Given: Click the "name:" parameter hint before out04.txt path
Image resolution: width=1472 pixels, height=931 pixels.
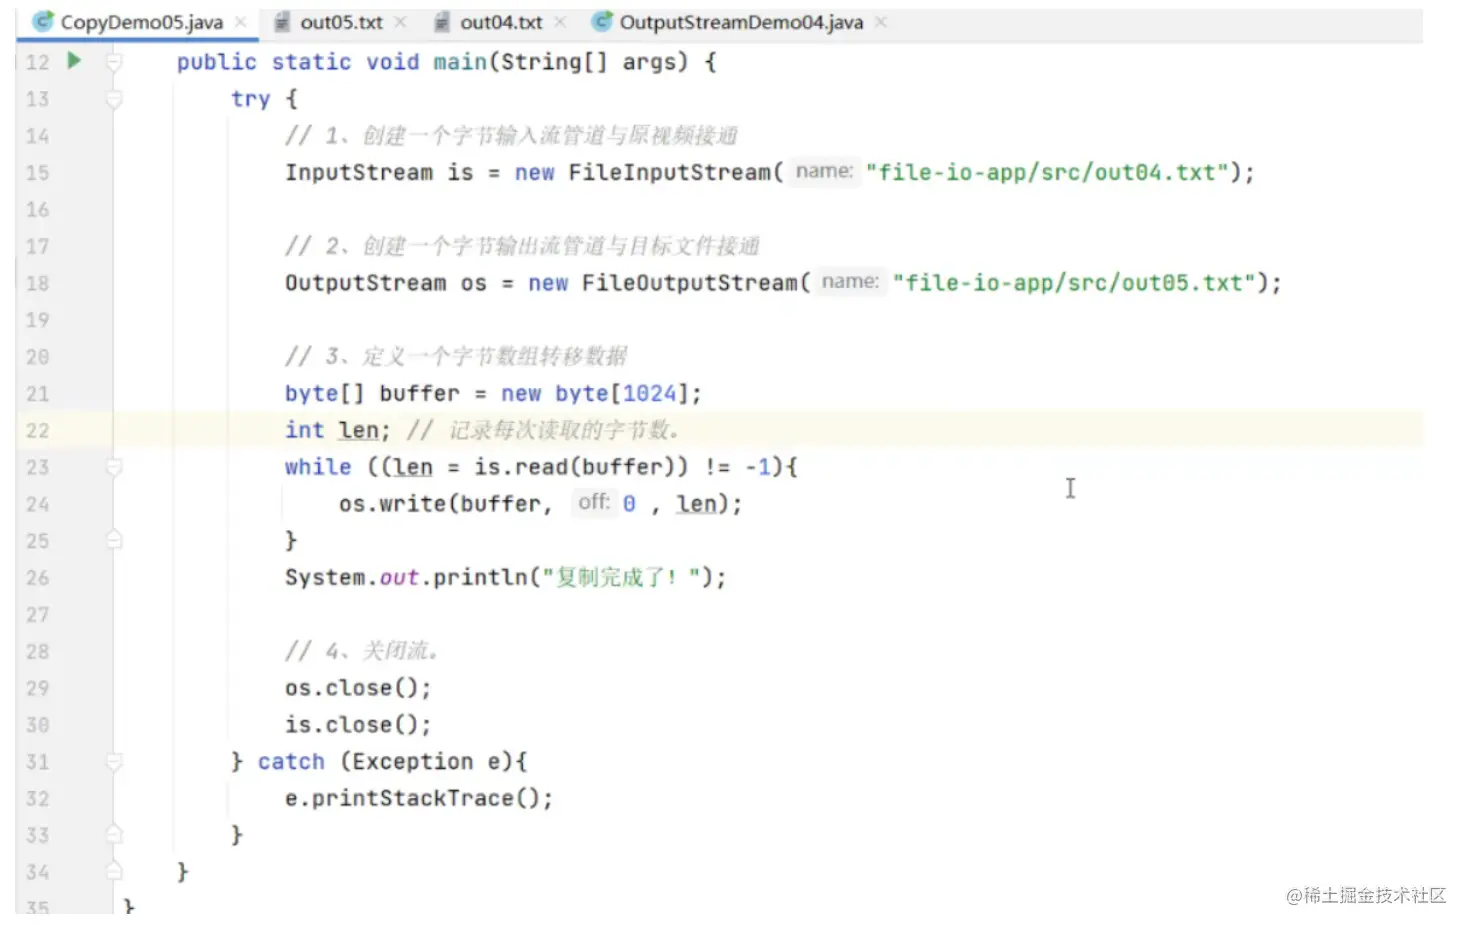Looking at the screenshot, I should [x=824, y=171].
